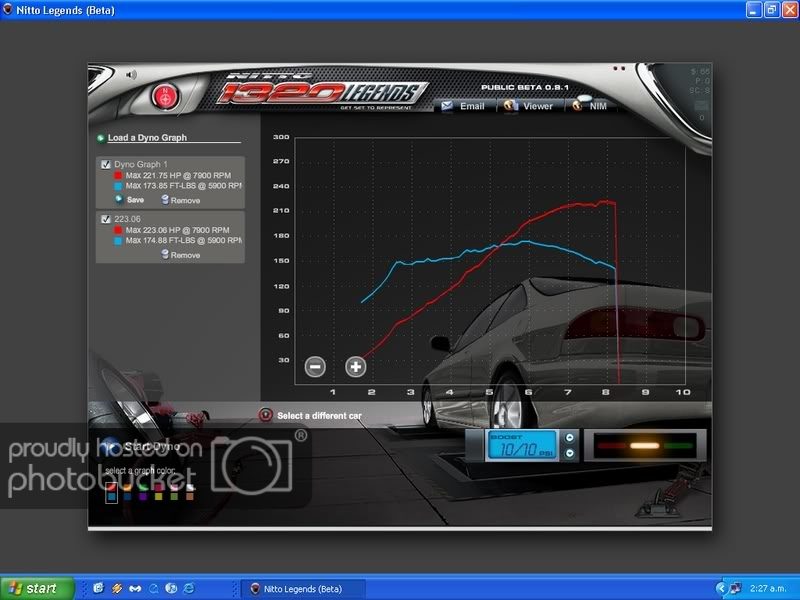Launch Internet Explorer from quick launch

pyautogui.click(x=189, y=588)
